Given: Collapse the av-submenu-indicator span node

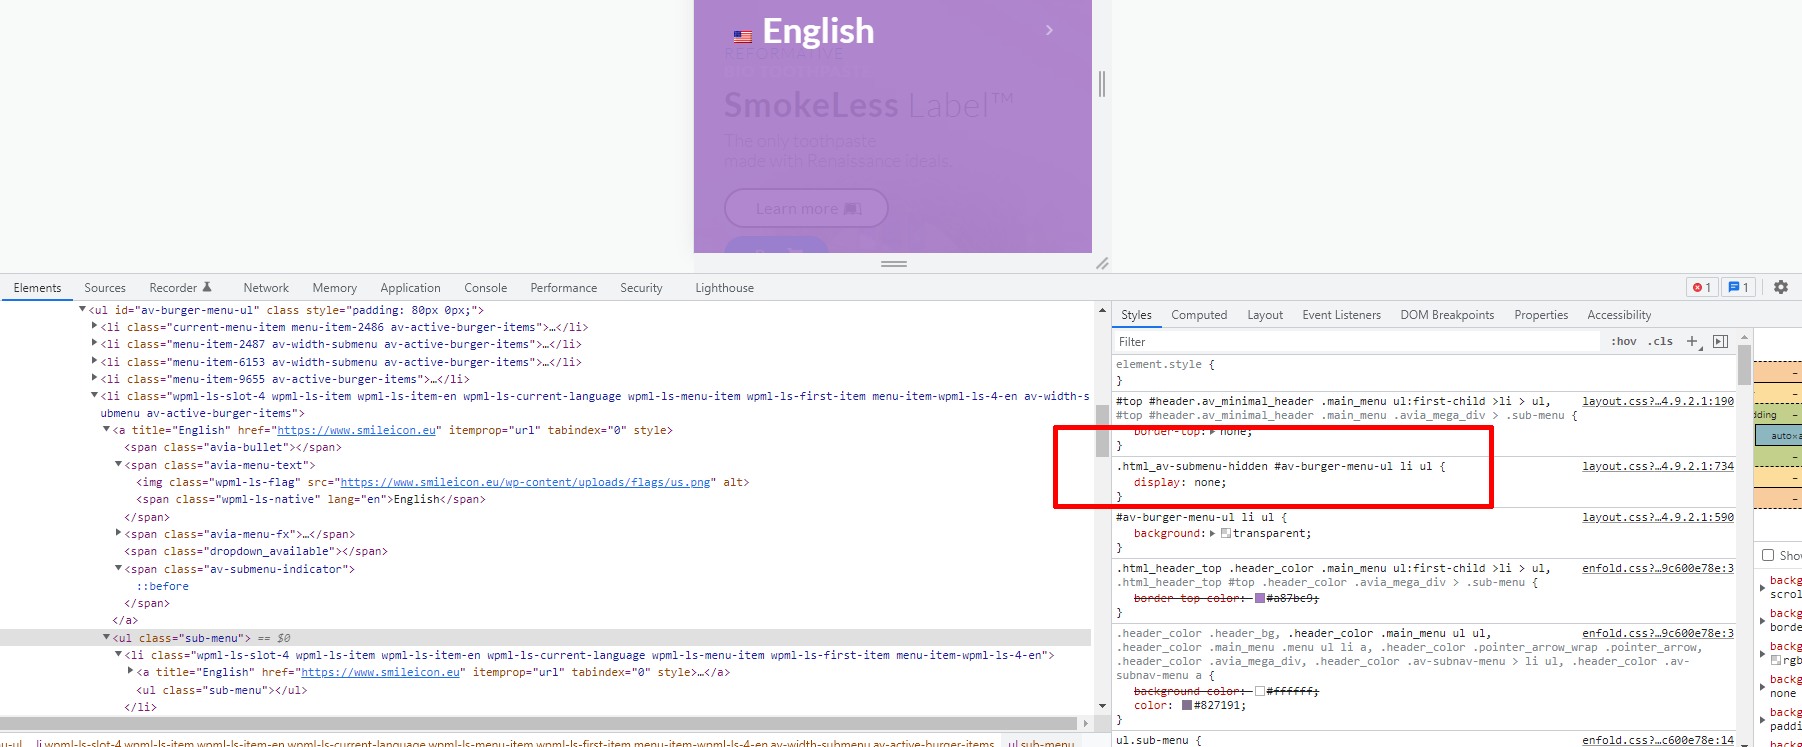Looking at the screenshot, I should [x=118, y=569].
